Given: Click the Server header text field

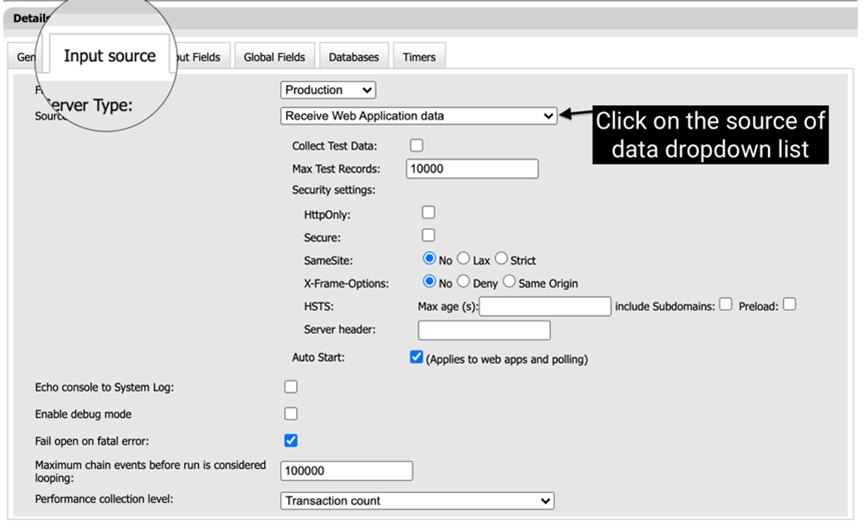Looking at the screenshot, I should coord(484,330).
